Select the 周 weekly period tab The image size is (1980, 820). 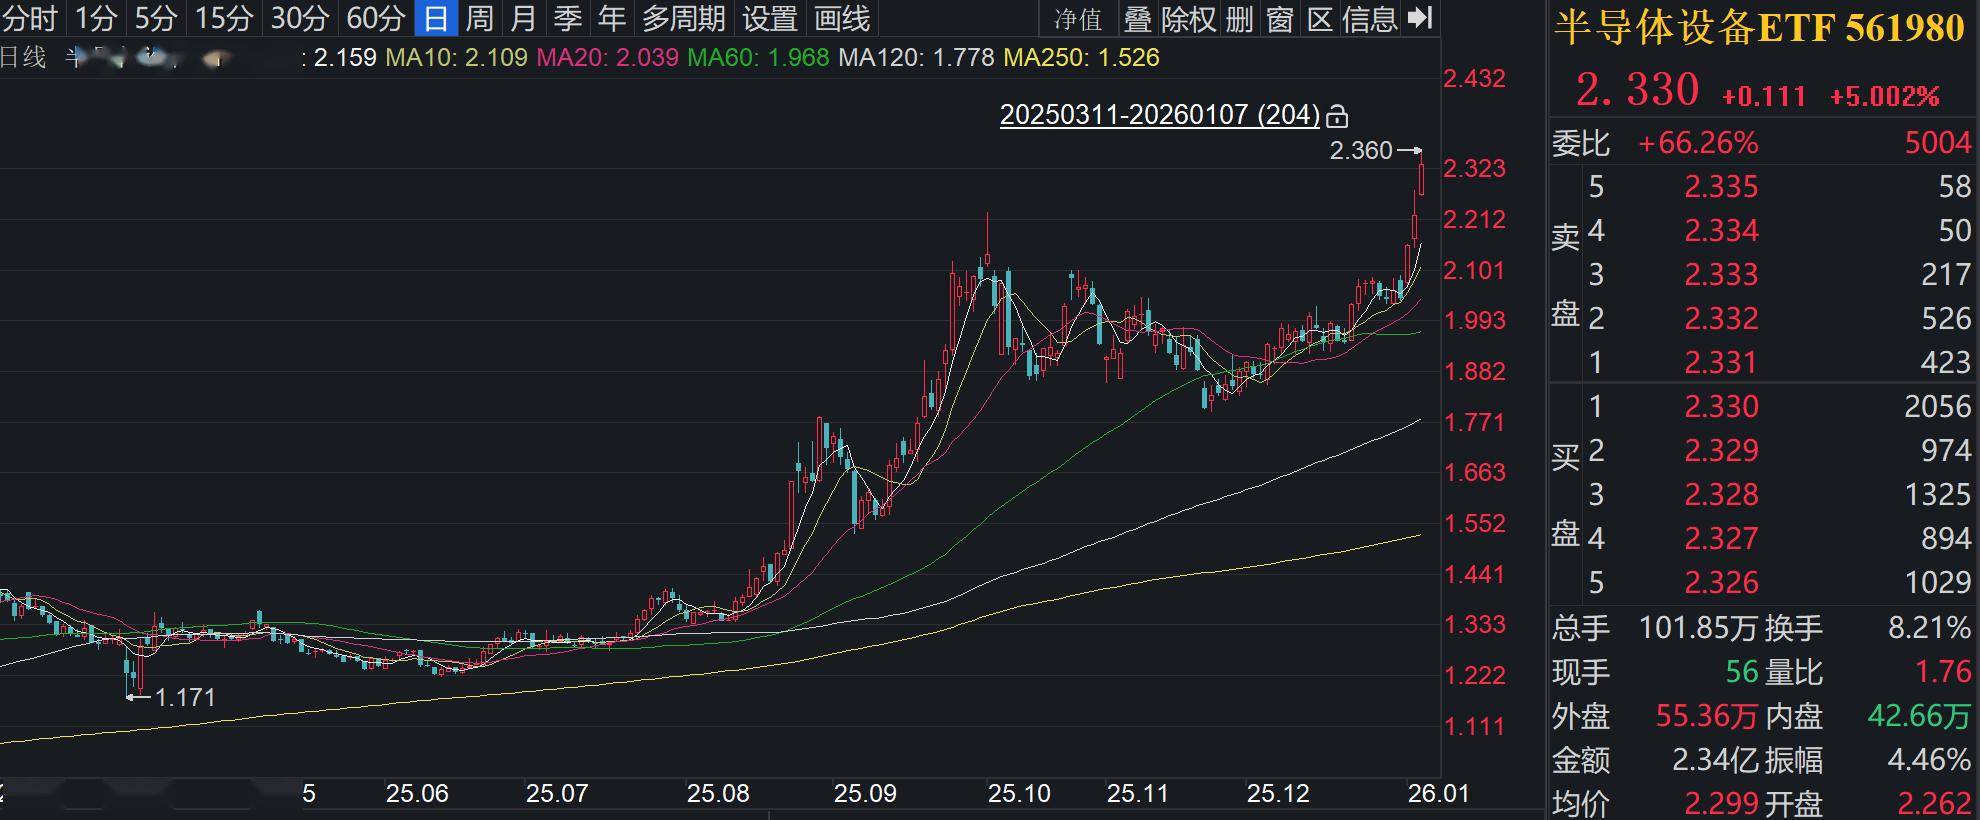tap(479, 19)
